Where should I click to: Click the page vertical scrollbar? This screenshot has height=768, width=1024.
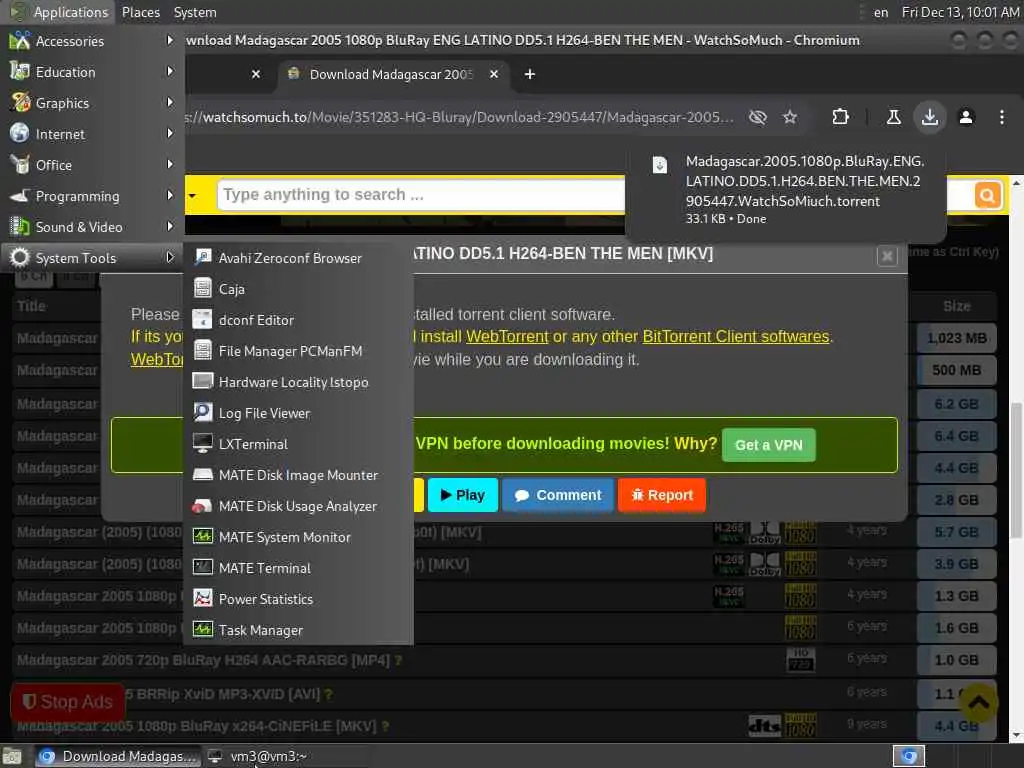pyautogui.click(x=1016, y=470)
